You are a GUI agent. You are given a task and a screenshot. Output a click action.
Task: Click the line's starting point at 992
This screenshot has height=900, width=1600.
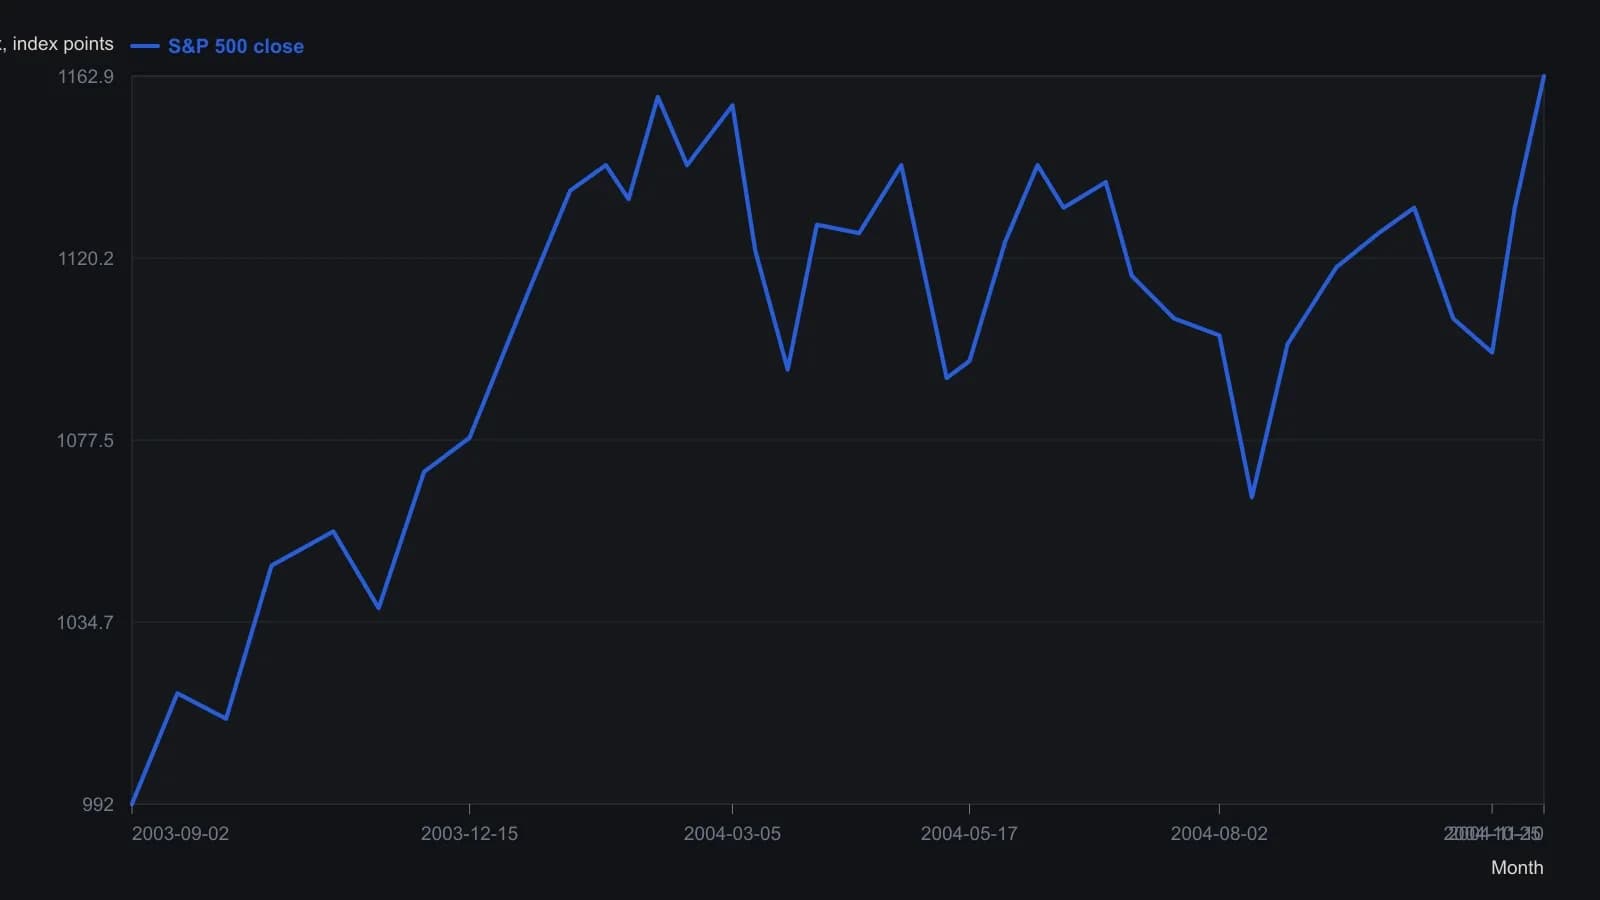(x=132, y=804)
